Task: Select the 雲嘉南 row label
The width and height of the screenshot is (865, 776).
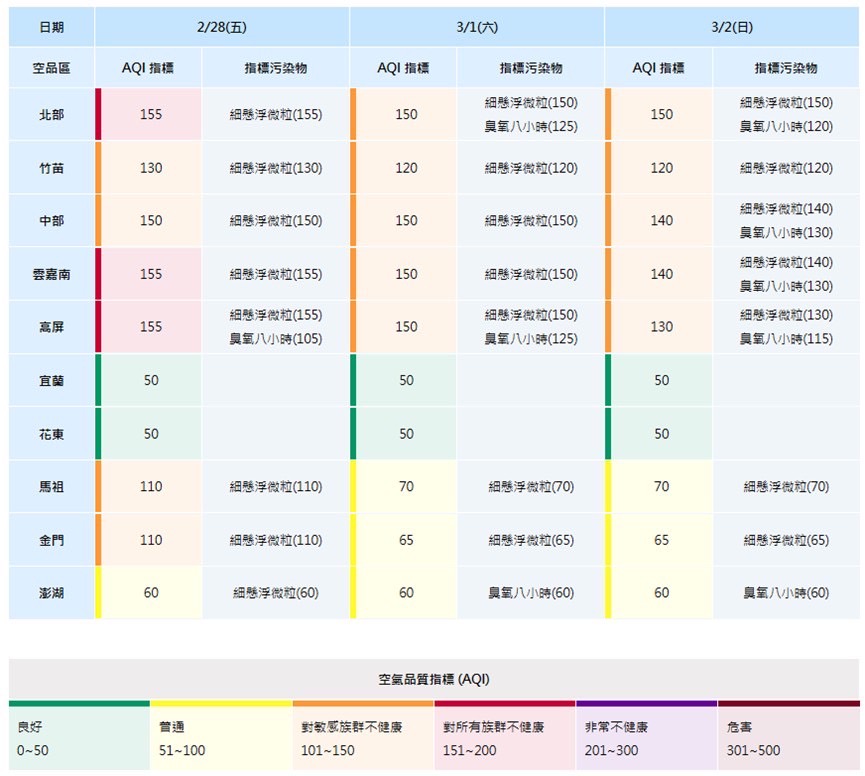Action: pyautogui.click(x=51, y=274)
